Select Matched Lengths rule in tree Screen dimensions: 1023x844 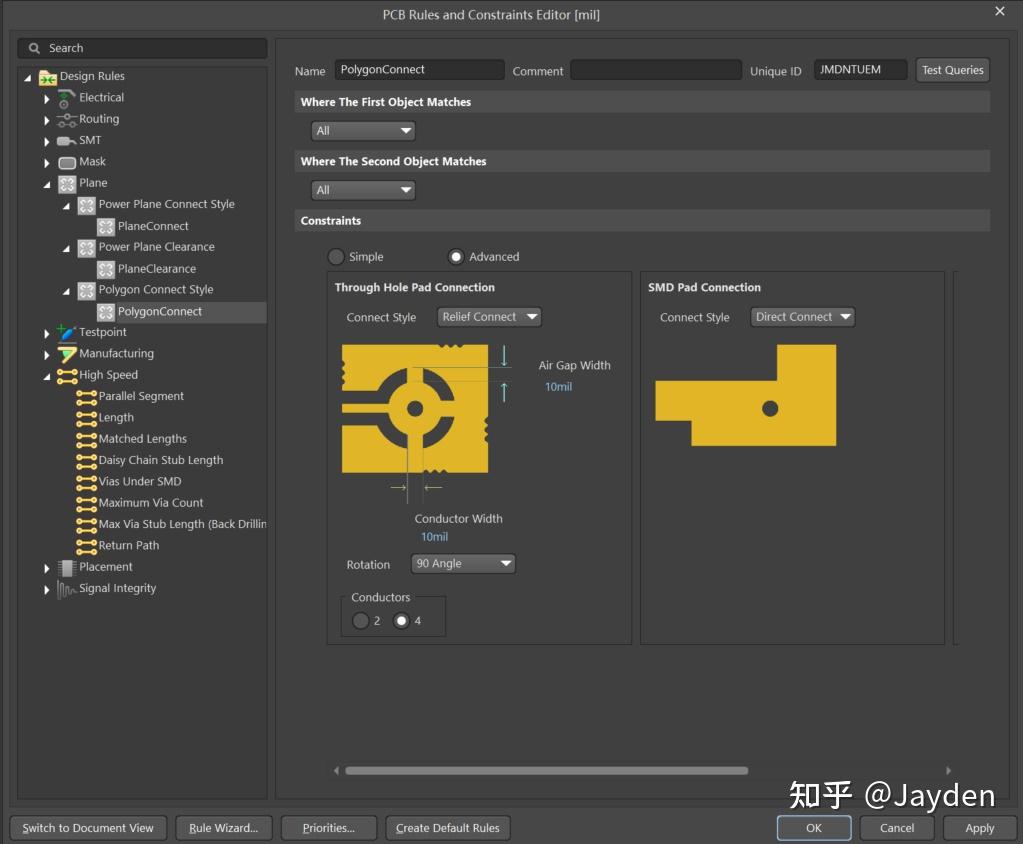[142, 439]
